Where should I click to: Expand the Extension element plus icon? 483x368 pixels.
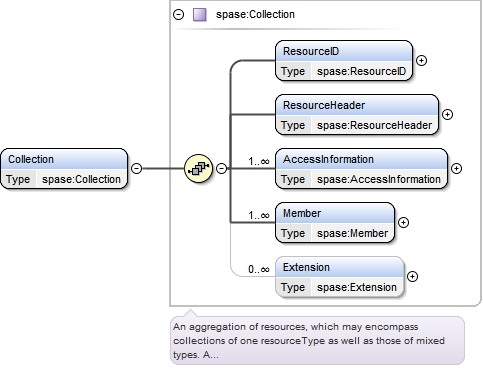pyautogui.click(x=413, y=276)
